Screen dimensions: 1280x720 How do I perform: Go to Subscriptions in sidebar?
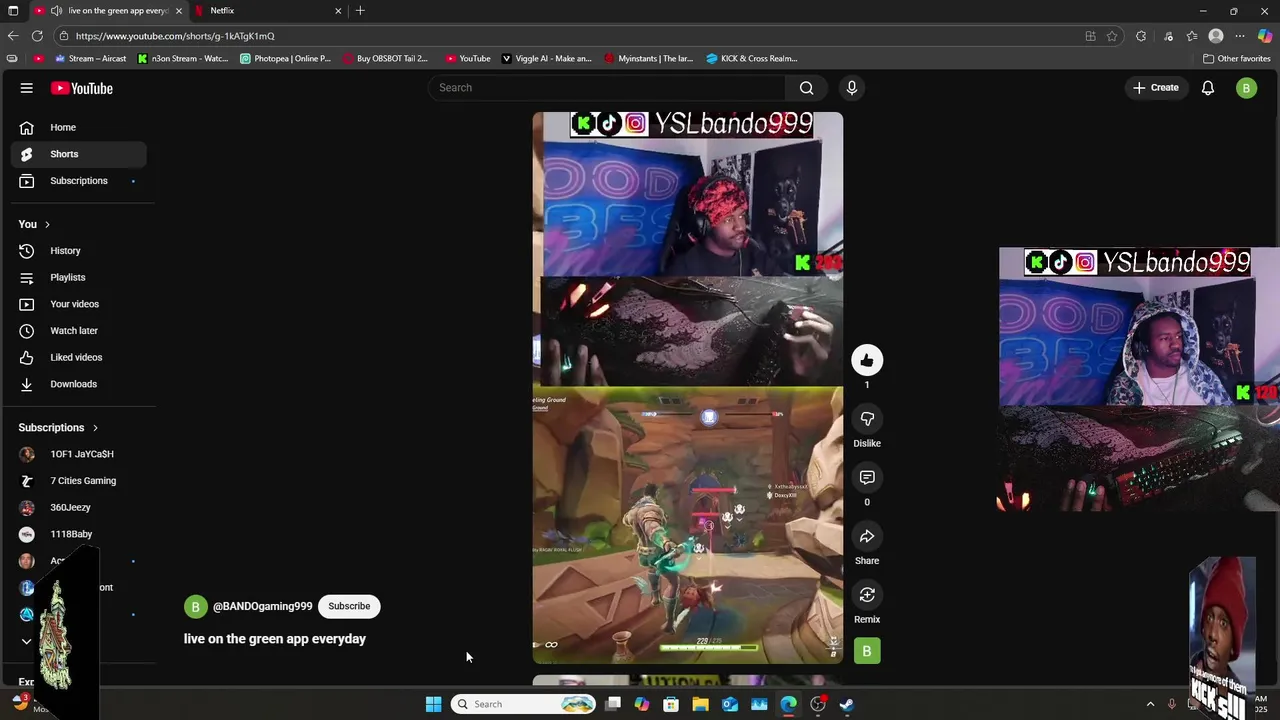click(x=79, y=181)
